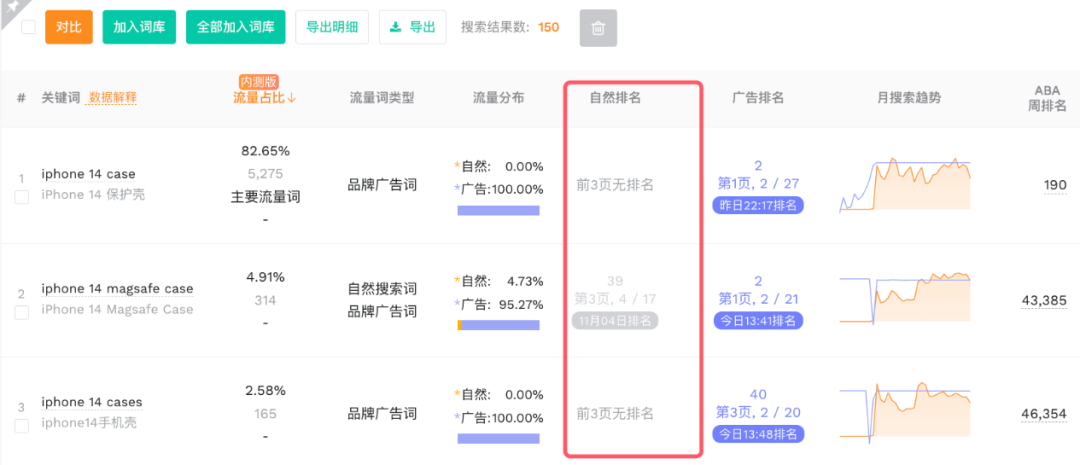Click the 82.65% traffic share value
This screenshot has width=1080, height=465.
click(x=265, y=150)
